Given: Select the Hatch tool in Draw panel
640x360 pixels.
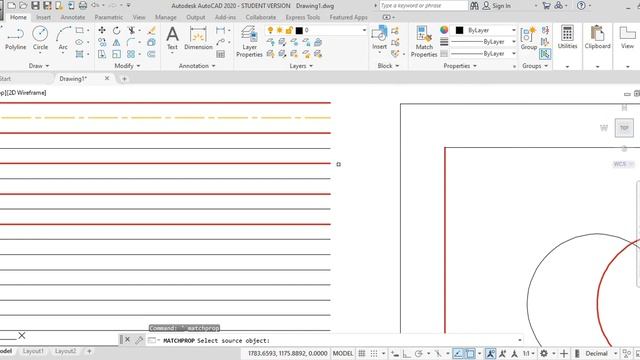Looking at the screenshot, I should (x=80, y=54).
